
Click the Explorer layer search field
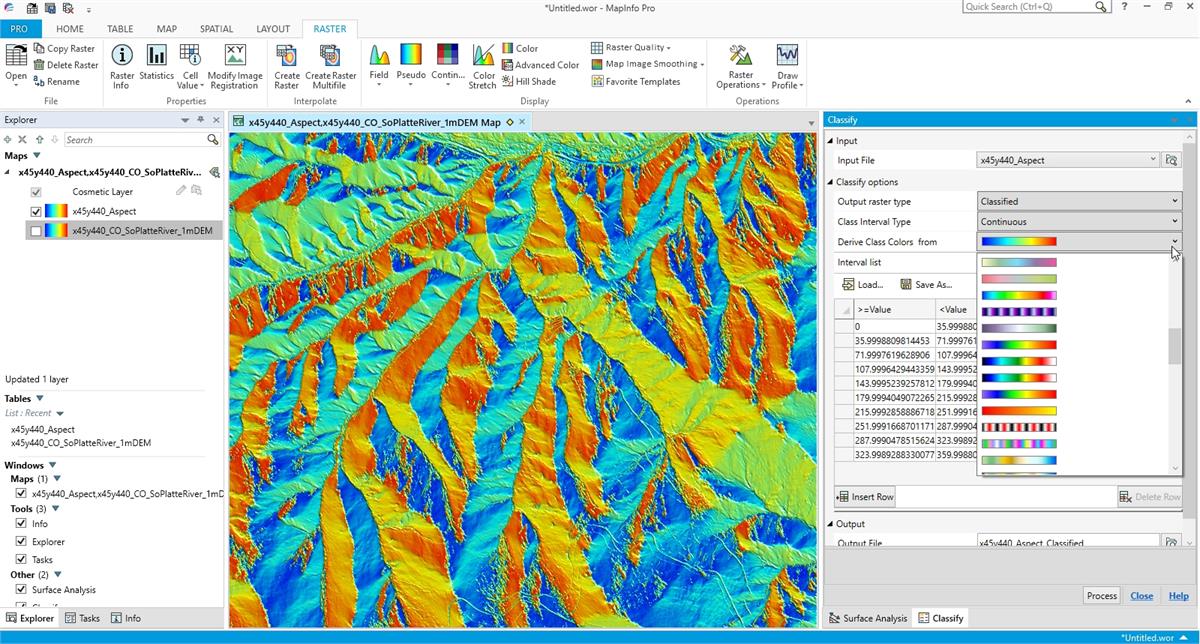click(x=135, y=140)
